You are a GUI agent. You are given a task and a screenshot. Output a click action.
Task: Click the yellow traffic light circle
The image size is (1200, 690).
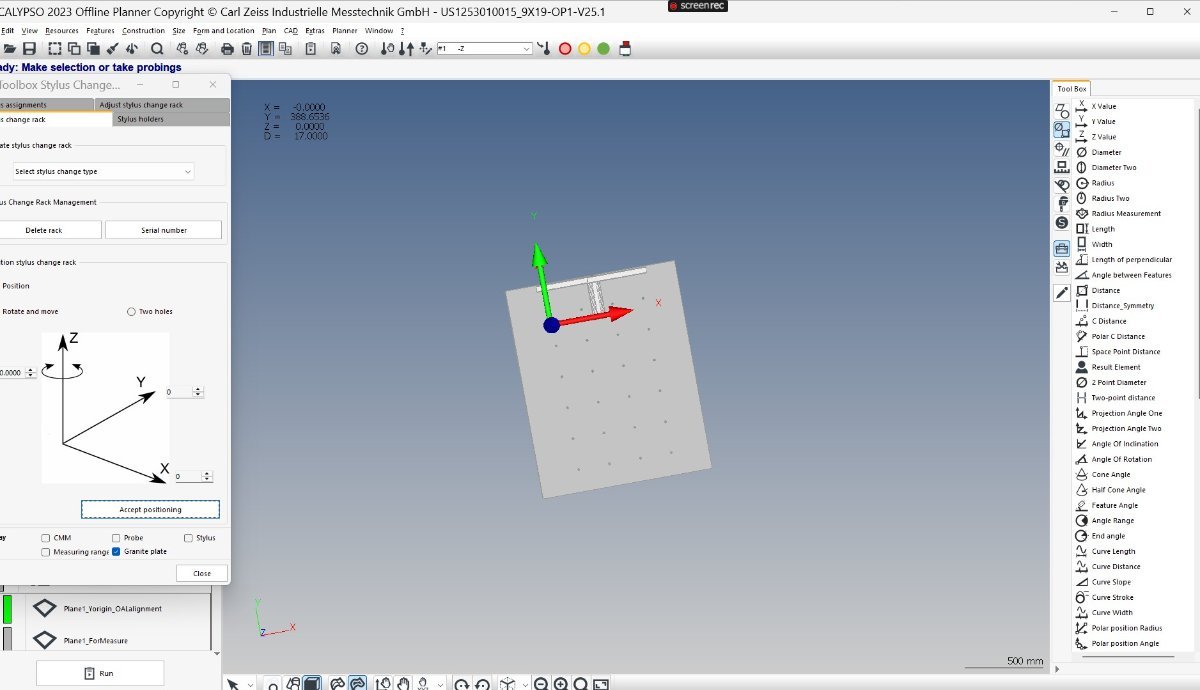(x=584, y=48)
